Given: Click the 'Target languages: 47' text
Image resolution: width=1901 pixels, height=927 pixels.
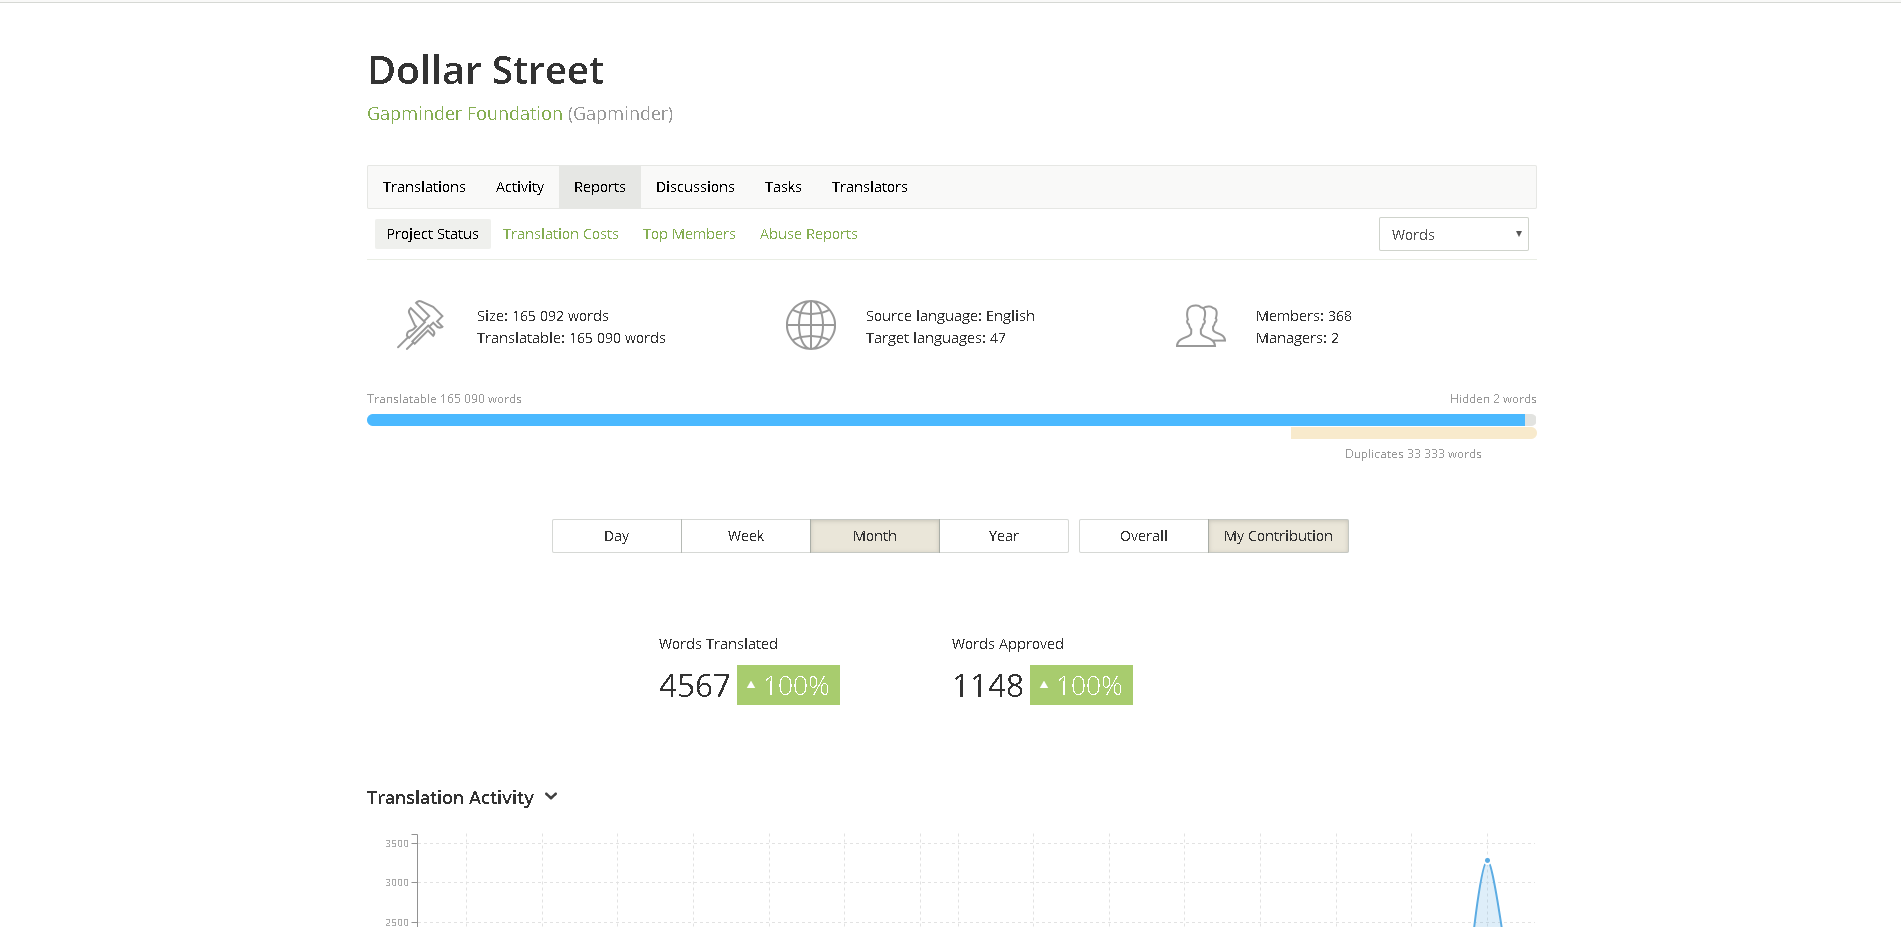Looking at the screenshot, I should (936, 338).
